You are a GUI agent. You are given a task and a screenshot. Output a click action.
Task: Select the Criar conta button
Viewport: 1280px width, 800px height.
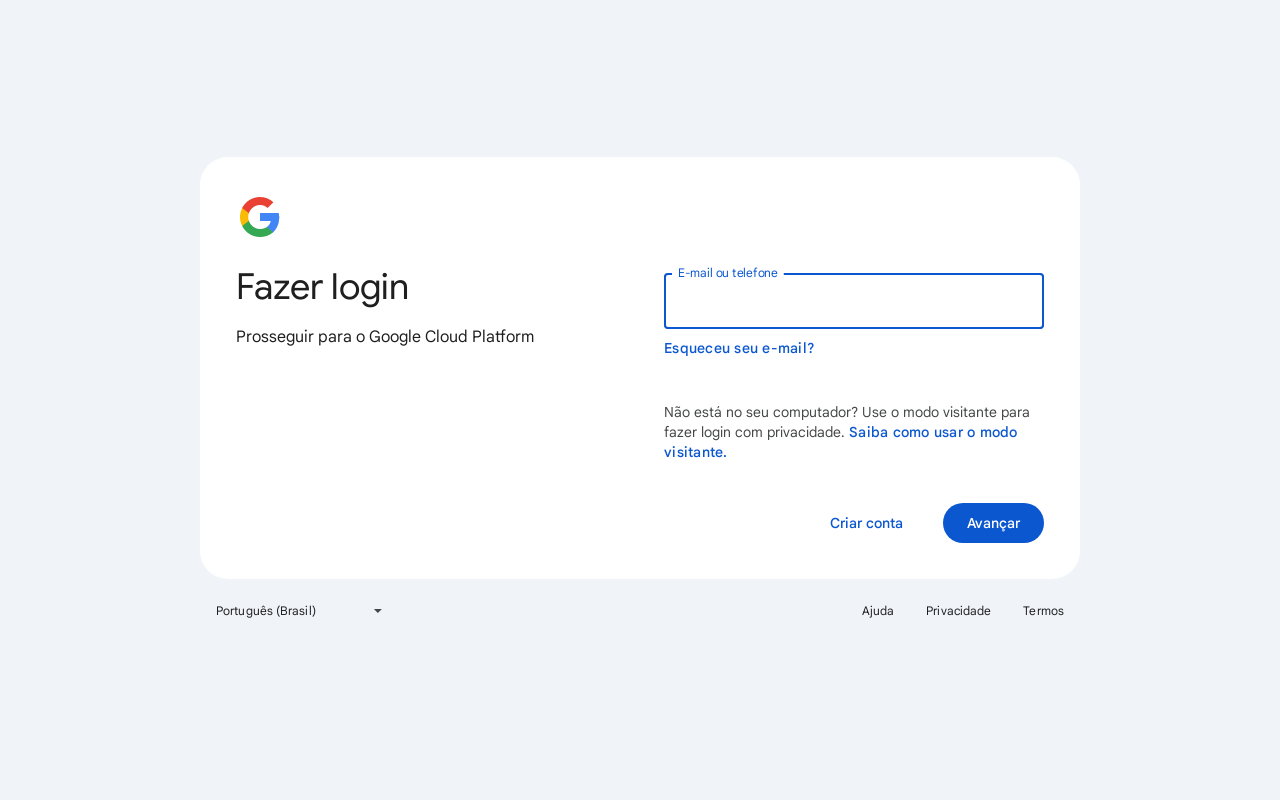pyautogui.click(x=866, y=523)
